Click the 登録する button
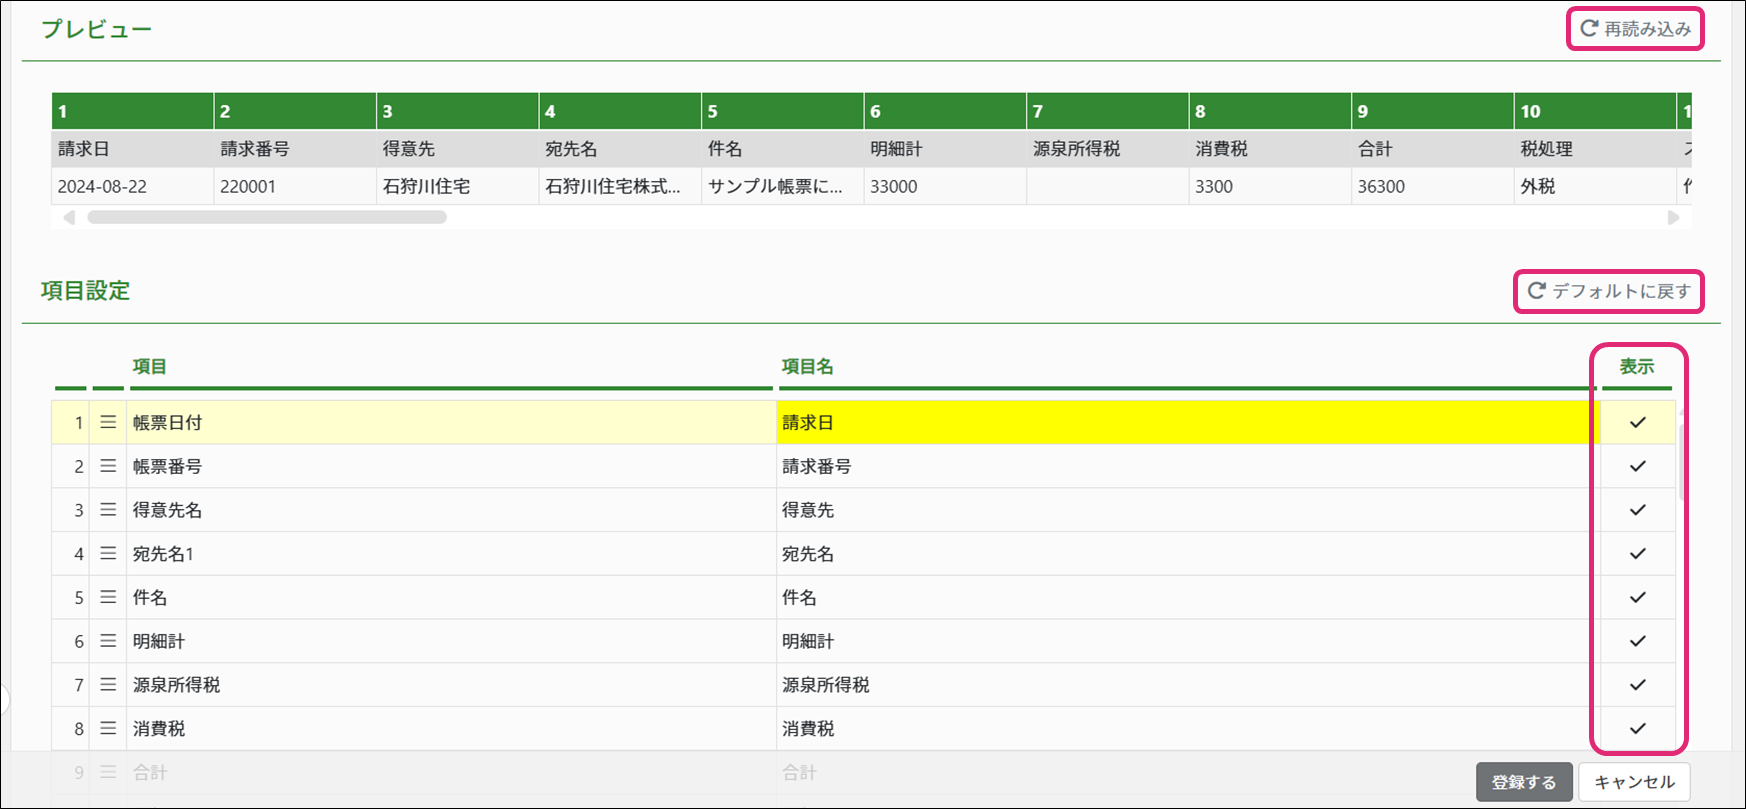The height and width of the screenshot is (809, 1746). click(1523, 782)
